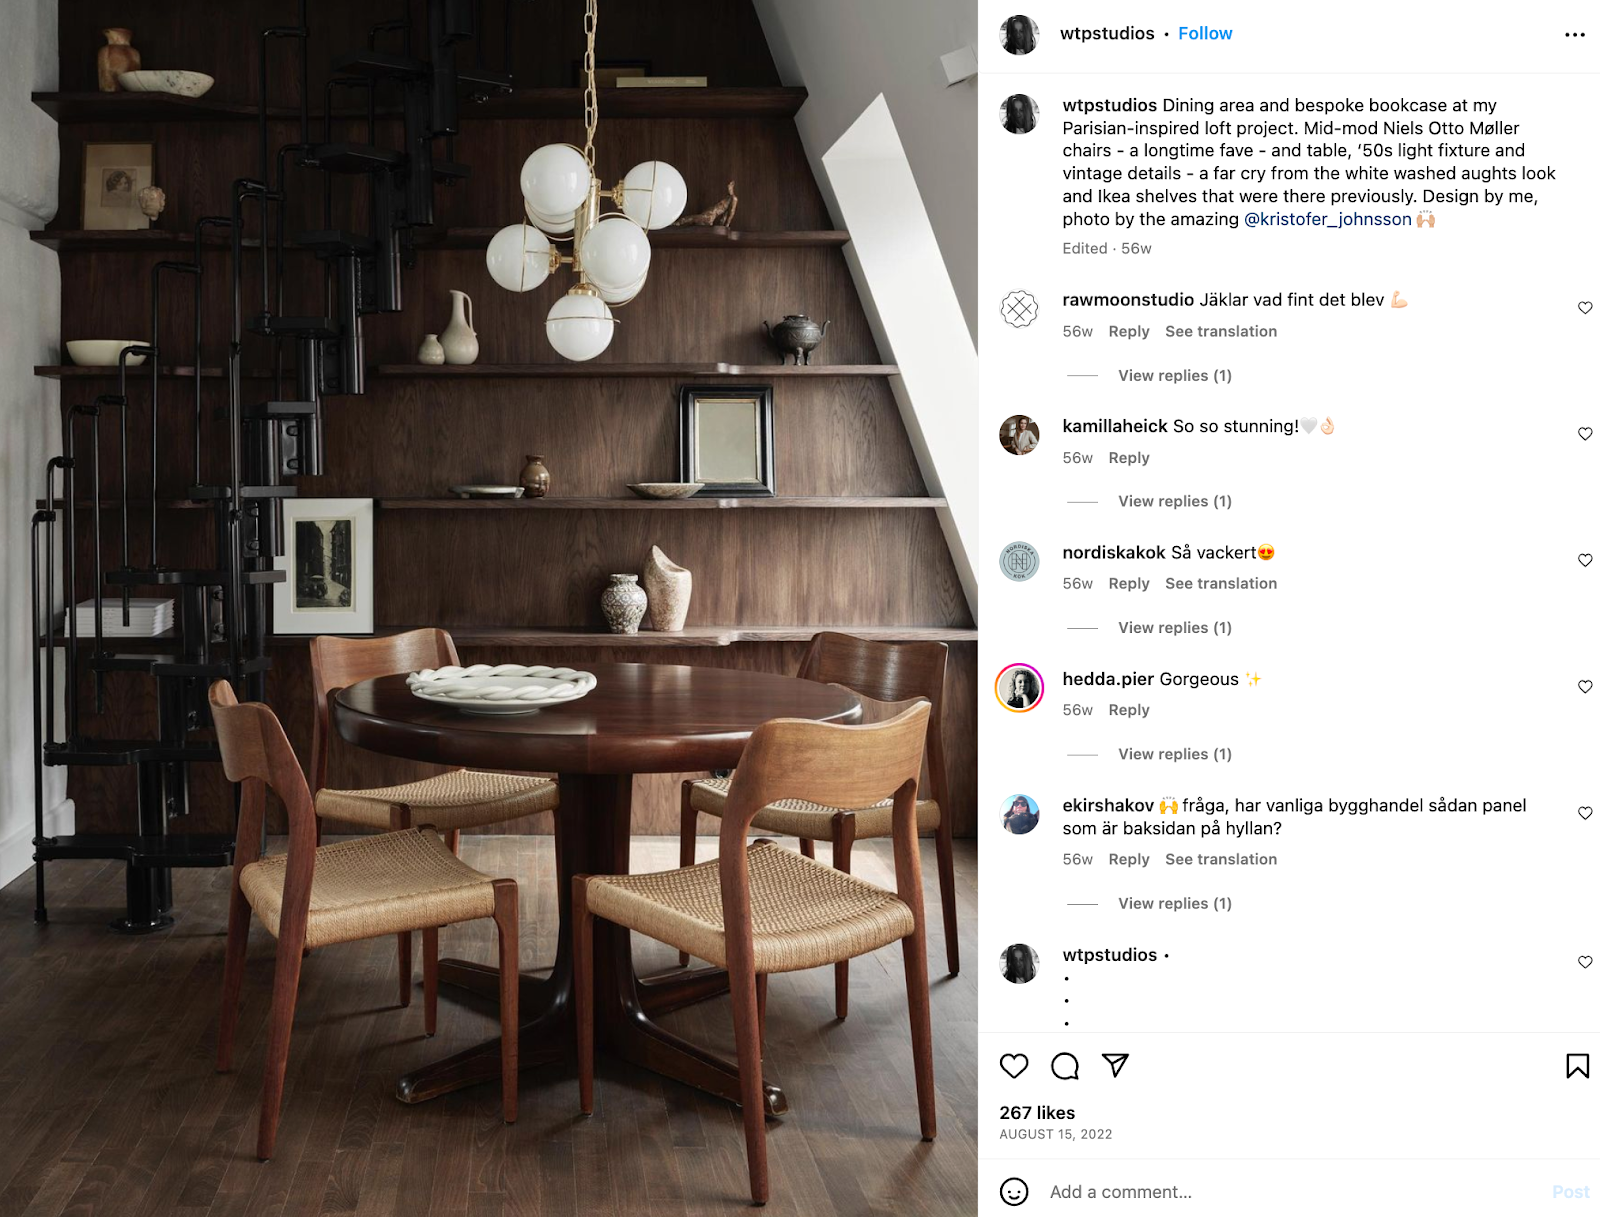See translation of nordiskakok's comment
The width and height of the screenshot is (1600, 1217).
(x=1220, y=584)
